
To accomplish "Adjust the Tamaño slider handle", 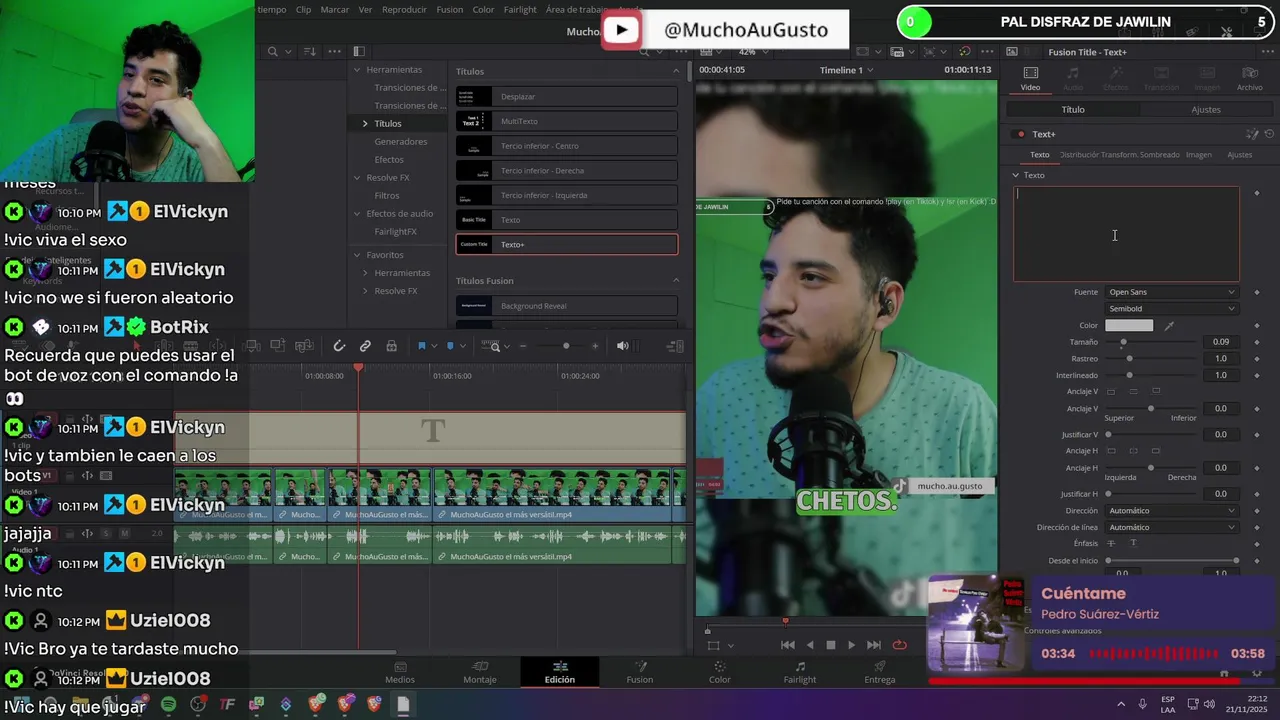I will click(x=1123, y=342).
